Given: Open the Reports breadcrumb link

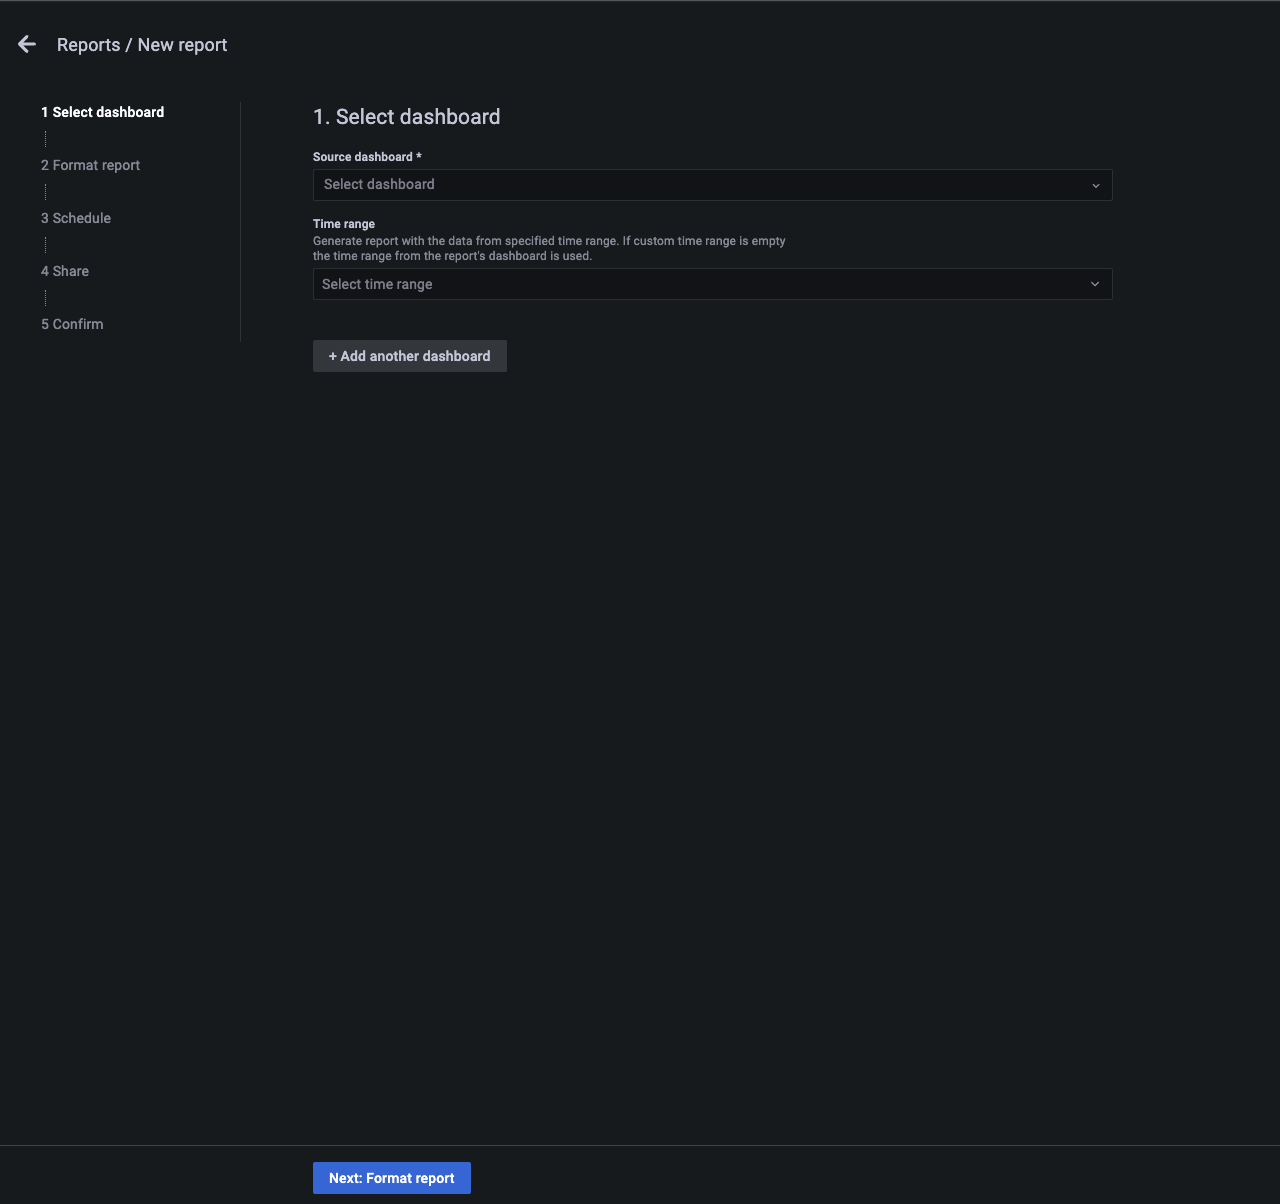Looking at the screenshot, I should point(88,45).
